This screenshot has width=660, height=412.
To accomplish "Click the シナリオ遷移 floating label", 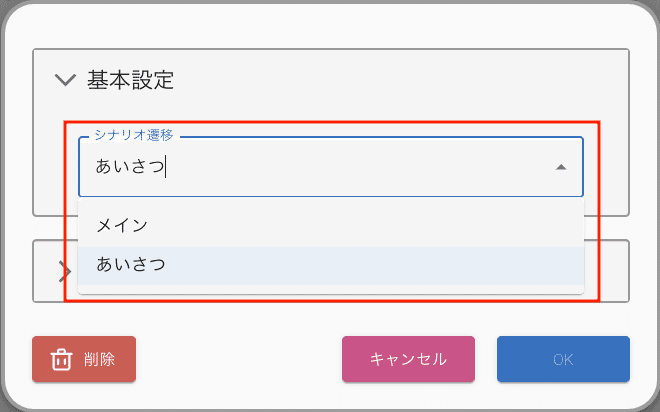I will click(x=134, y=135).
